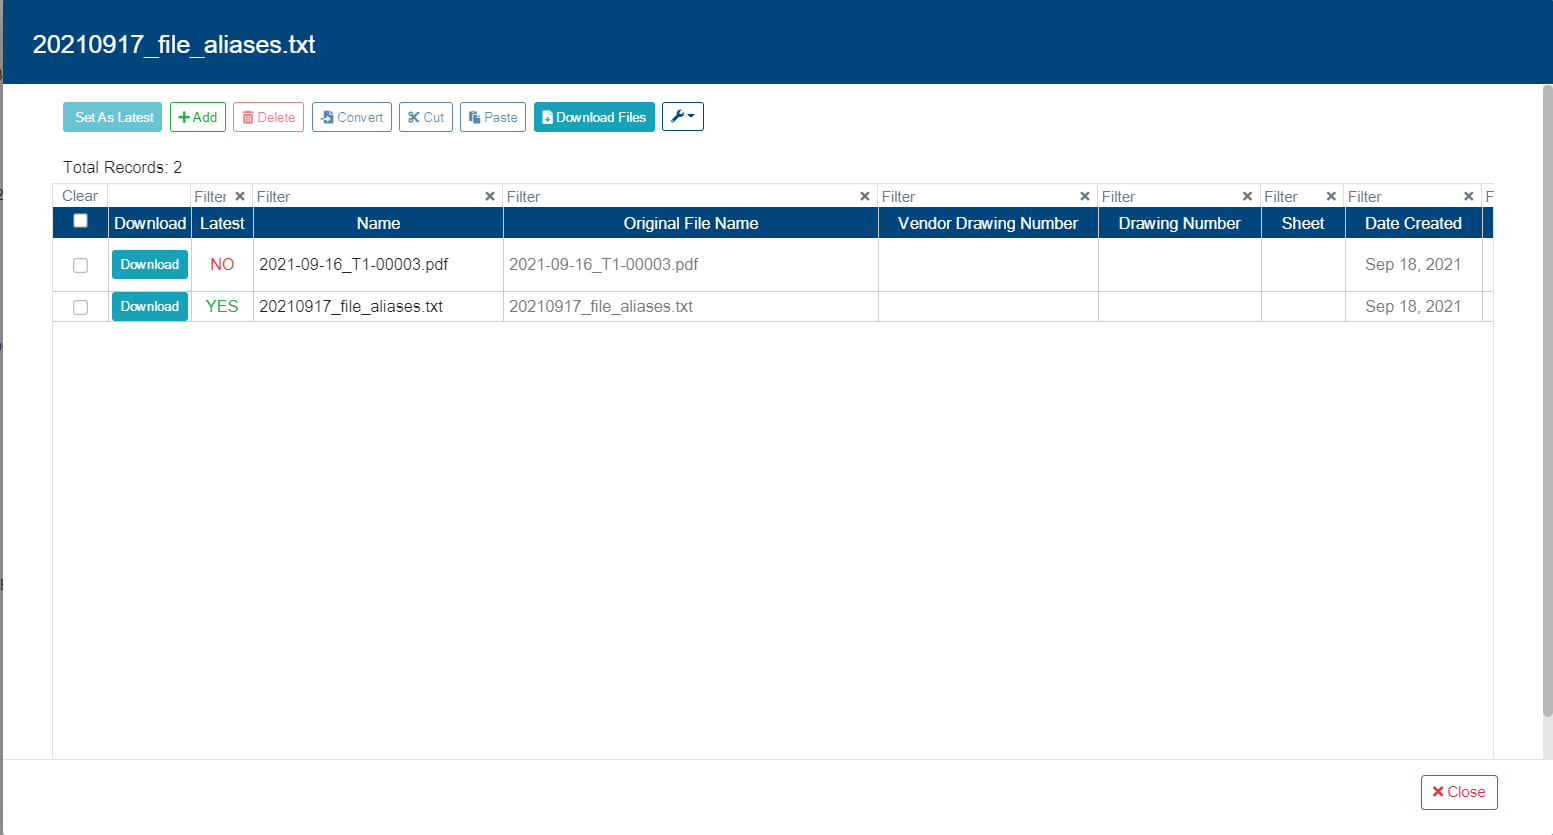The image size is (1553, 835).
Task: Check the box for 2021-09-16_T1-00003.pdf
Action: click(81, 265)
